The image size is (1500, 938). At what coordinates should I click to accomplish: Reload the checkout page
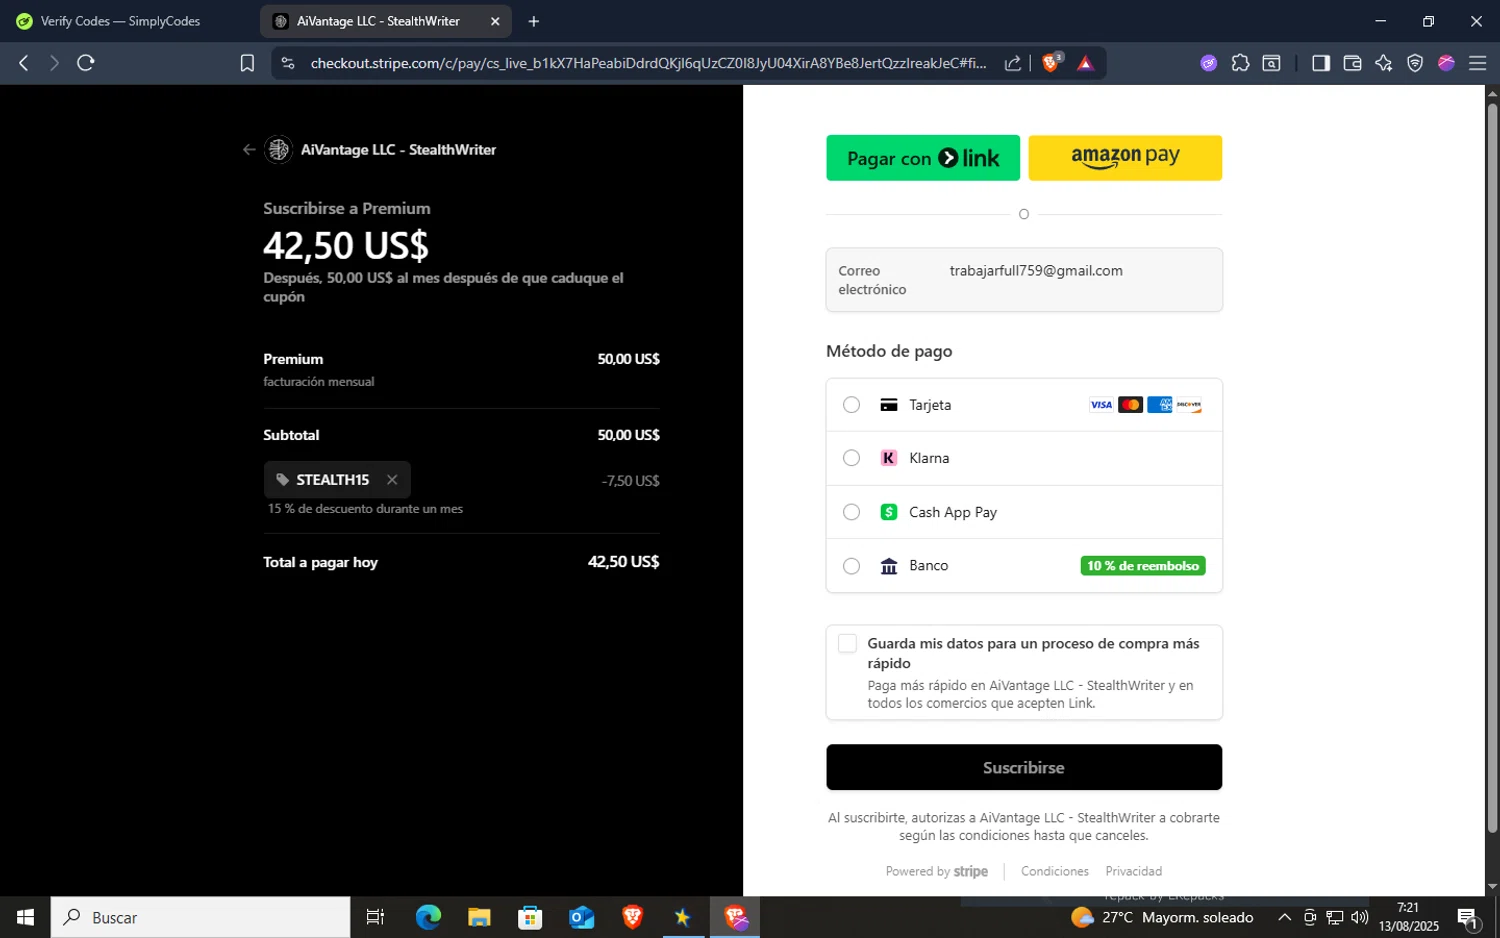(86, 63)
